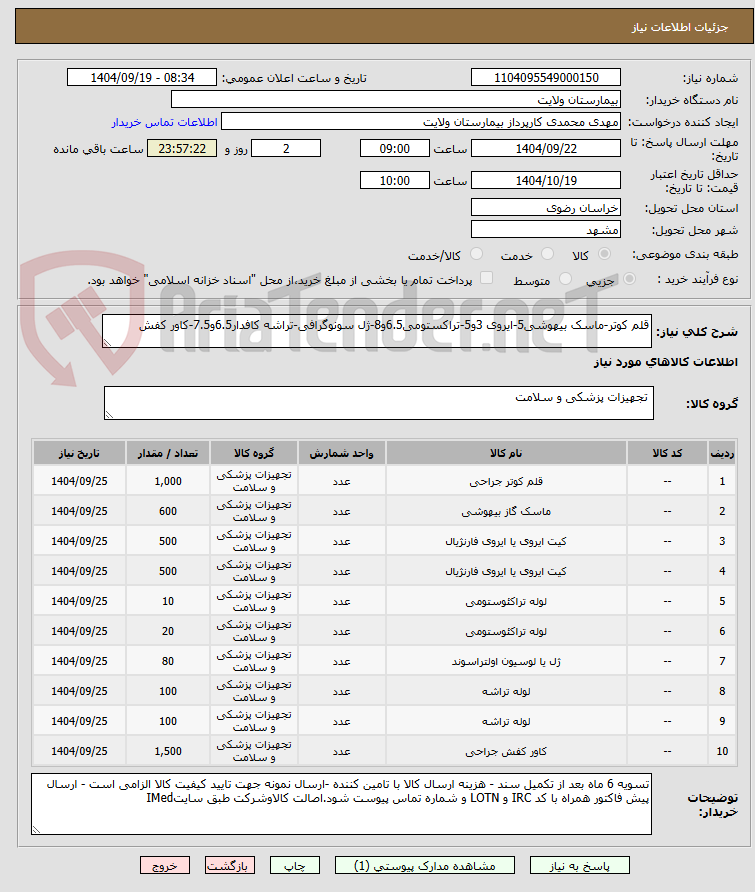This screenshot has height=892, width=755.
Task: Click the ژل یا لوسیون اولتراسوند cell
Action: click(506, 661)
